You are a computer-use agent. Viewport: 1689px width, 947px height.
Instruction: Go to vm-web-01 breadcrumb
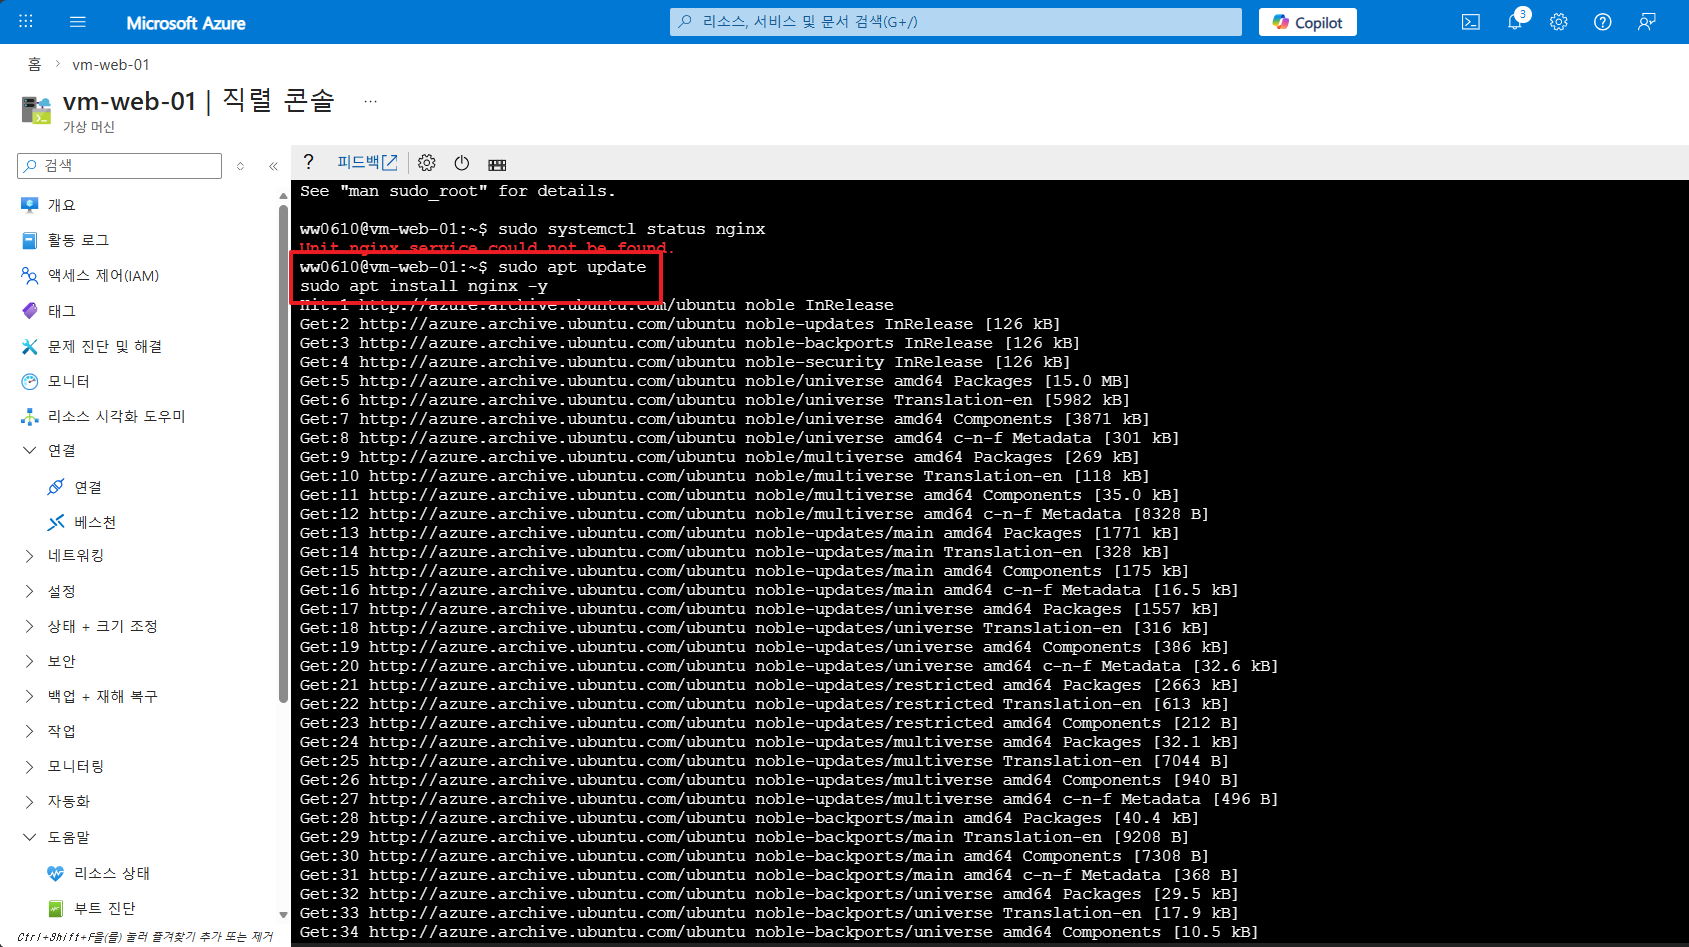coord(111,64)
